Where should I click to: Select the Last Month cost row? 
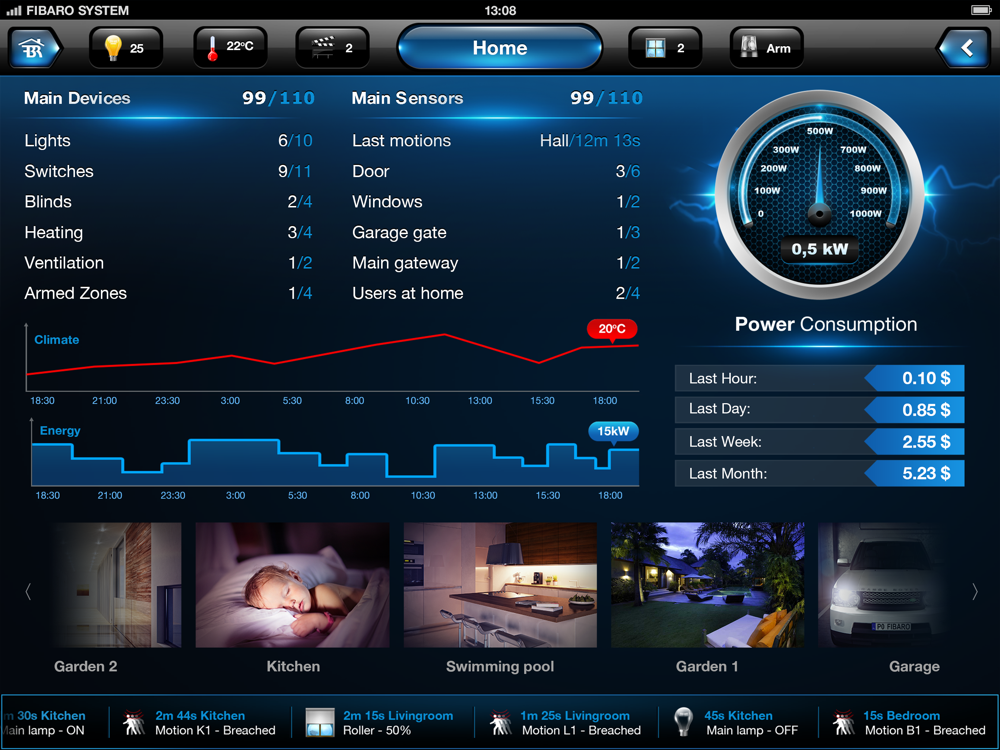click(820, 473)
